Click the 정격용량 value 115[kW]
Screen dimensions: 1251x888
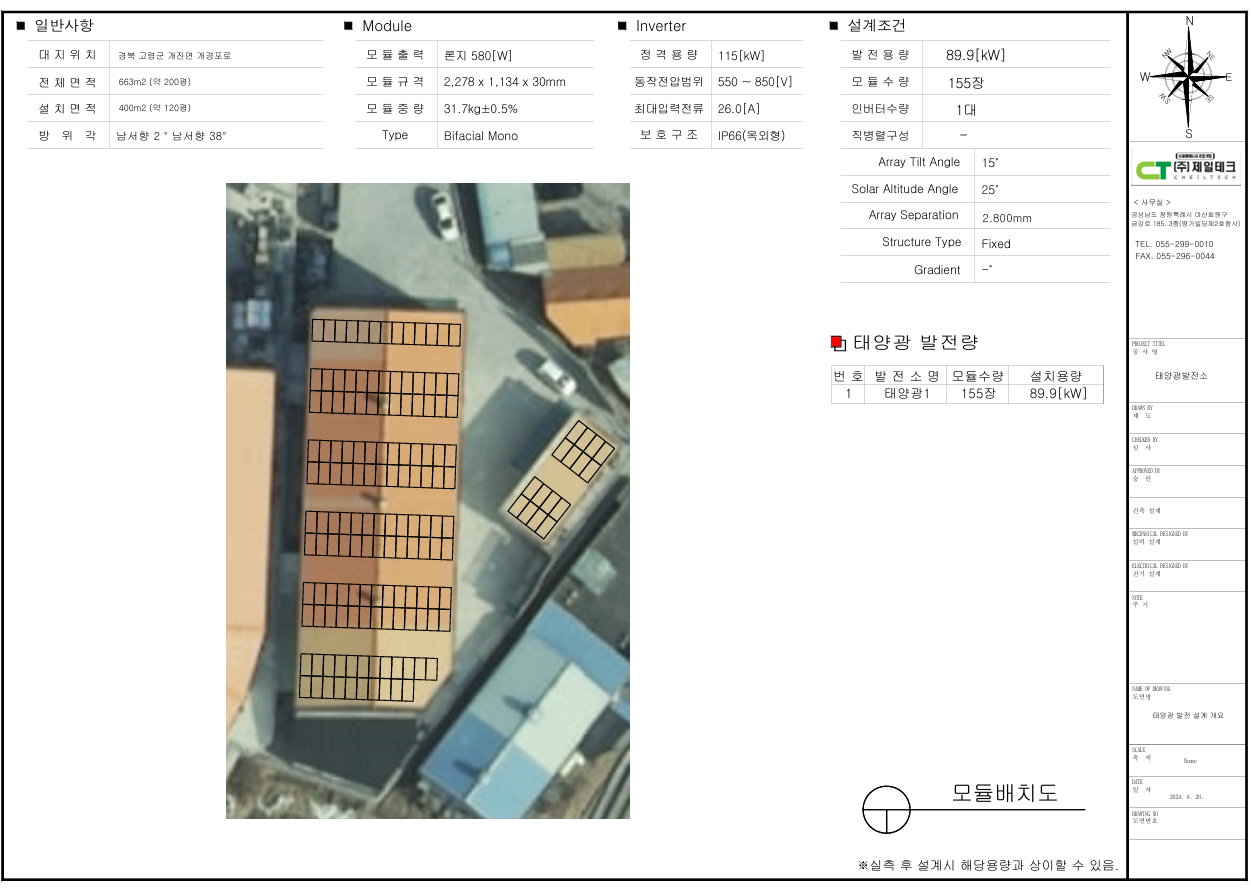pyautogui.click(x=741, y=56)
